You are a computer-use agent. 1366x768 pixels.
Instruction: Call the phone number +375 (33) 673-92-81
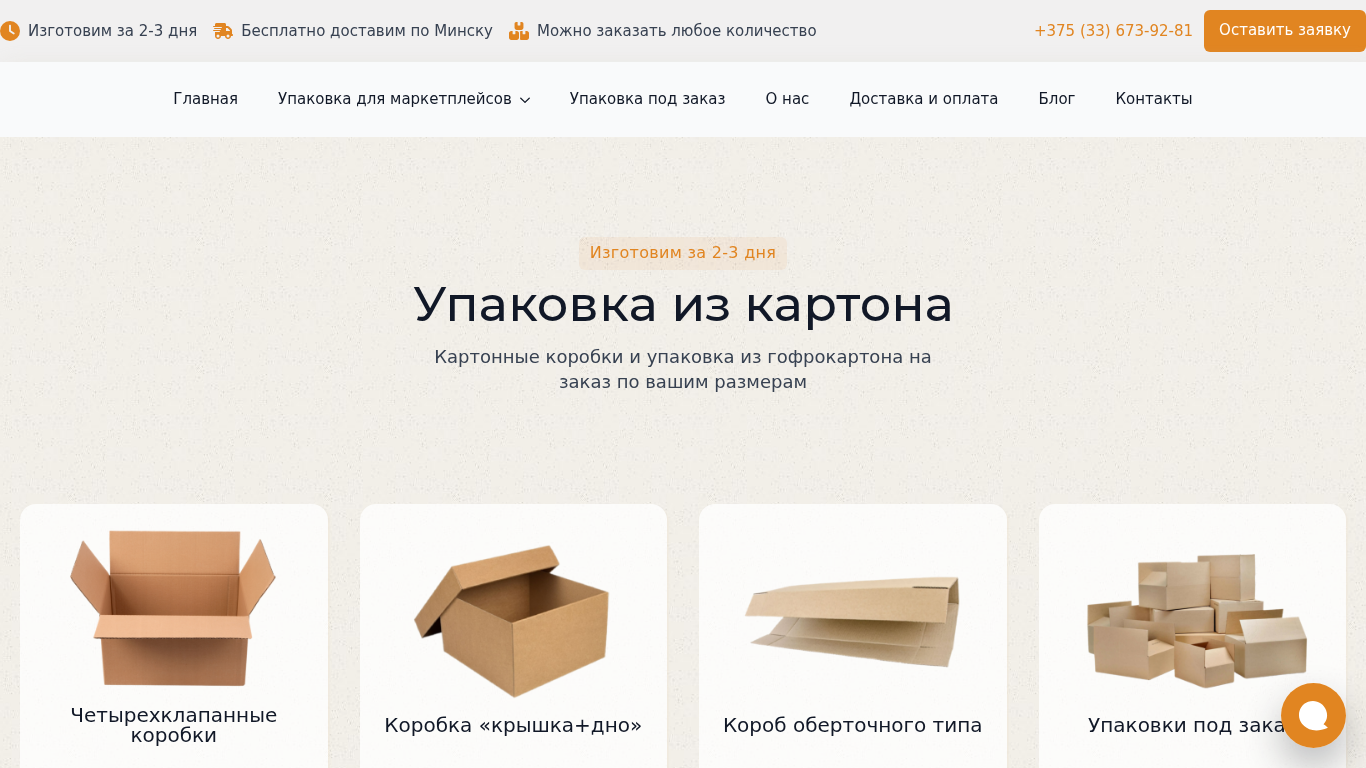(x=1113, y=31)
